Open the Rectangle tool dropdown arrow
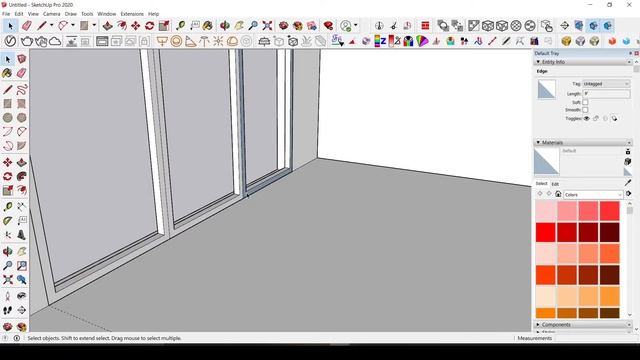 (94, 25)
